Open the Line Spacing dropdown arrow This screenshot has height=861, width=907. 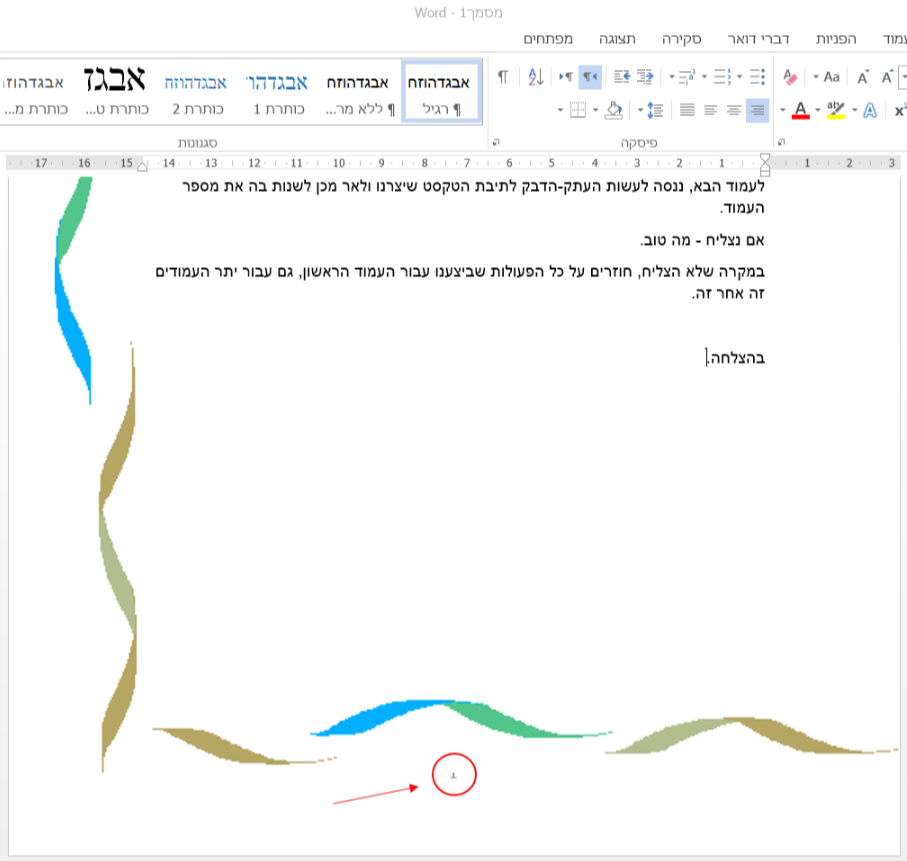[x=639, y=111]
